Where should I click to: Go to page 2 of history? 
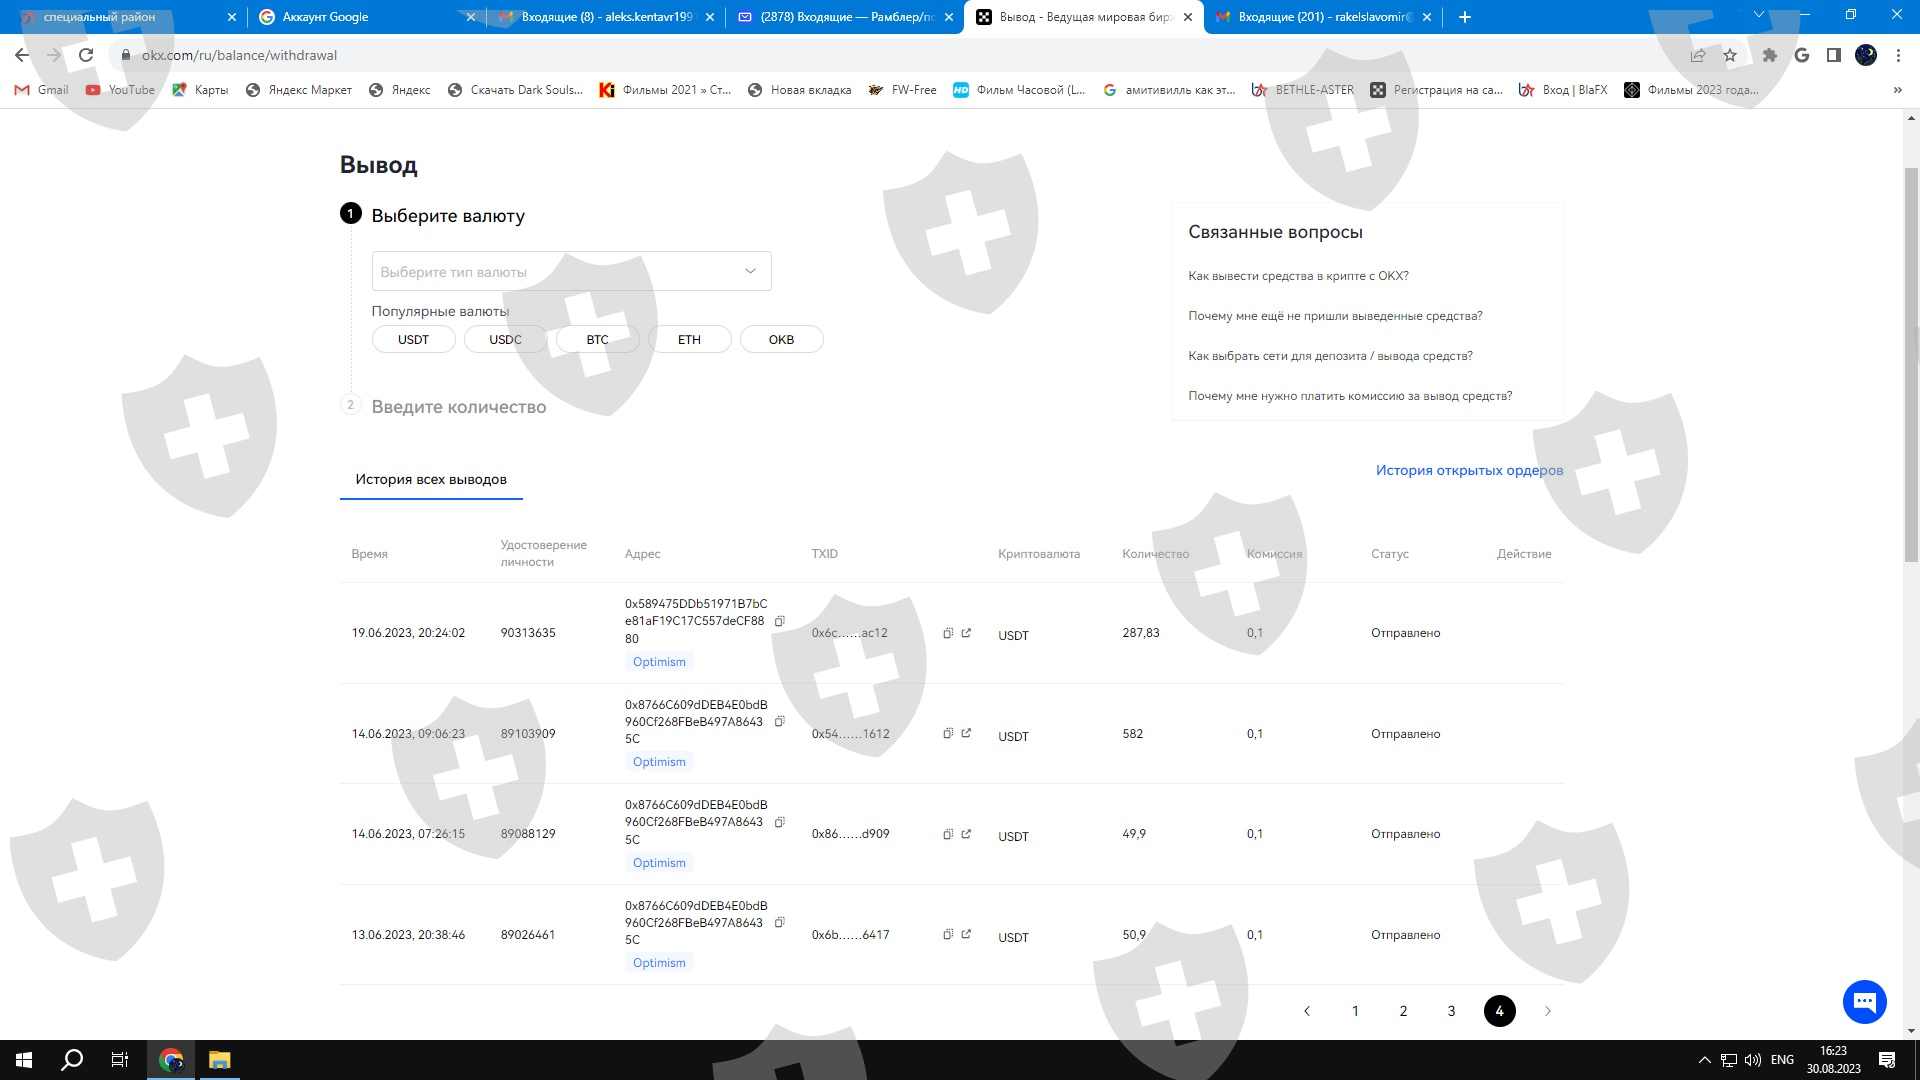coord(1403,1011)
